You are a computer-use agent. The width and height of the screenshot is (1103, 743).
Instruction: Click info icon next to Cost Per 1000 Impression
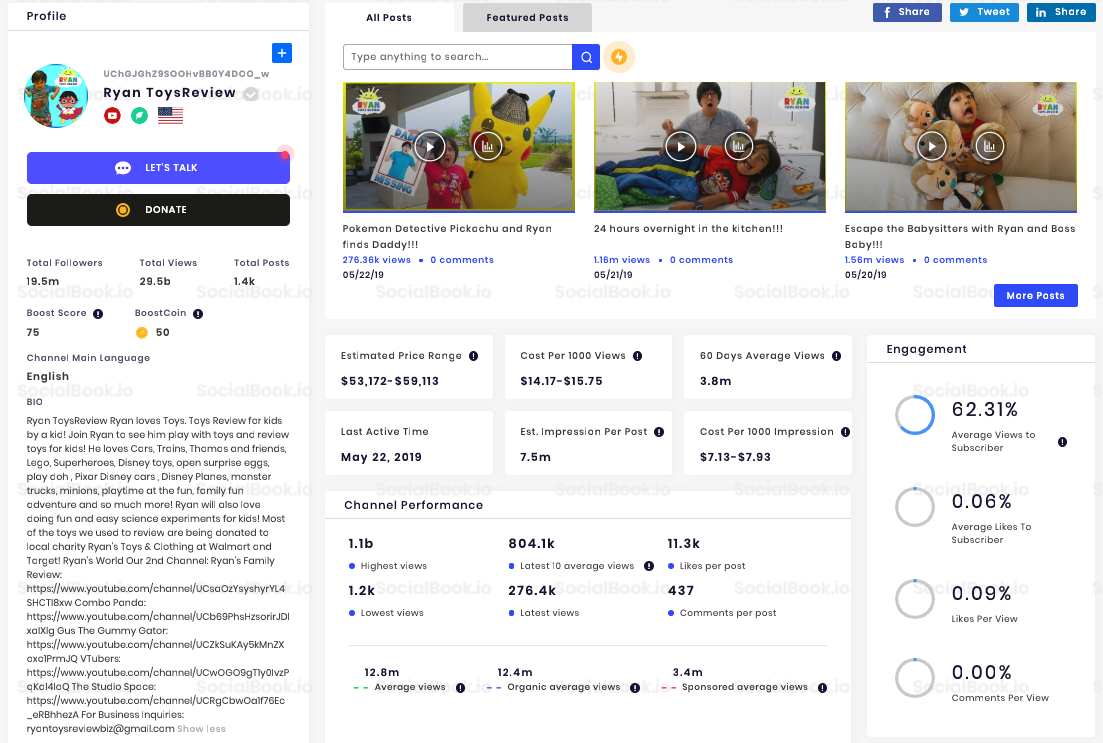(x=846, y=432)
